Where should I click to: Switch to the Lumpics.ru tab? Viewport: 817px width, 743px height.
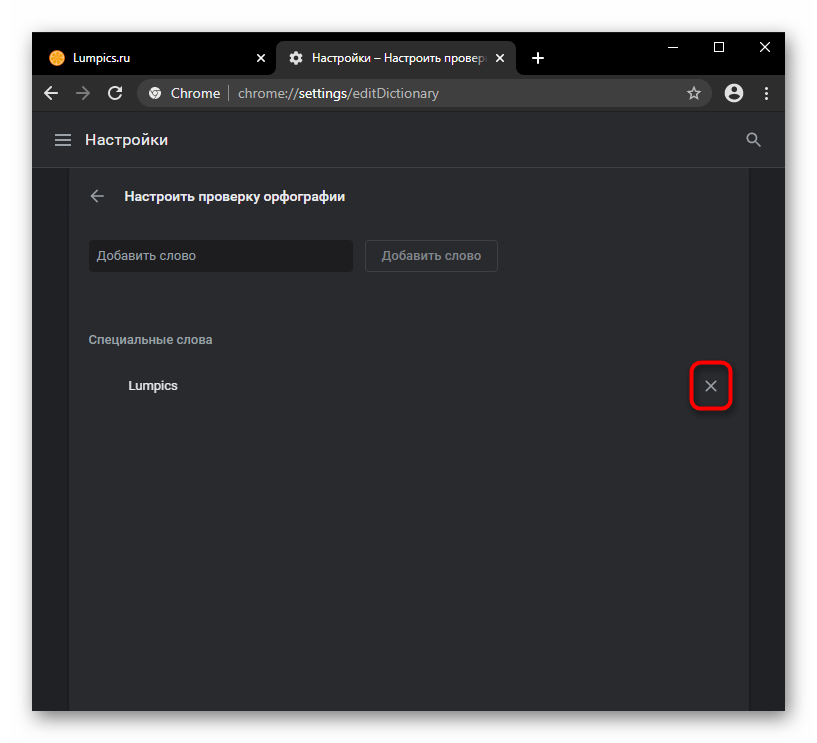tap(140, 58)
